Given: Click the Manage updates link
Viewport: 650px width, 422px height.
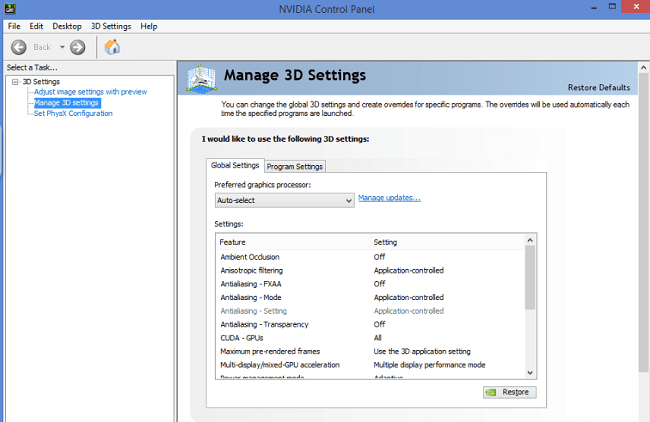Looking at the screenshot, I should coord(389,198).
